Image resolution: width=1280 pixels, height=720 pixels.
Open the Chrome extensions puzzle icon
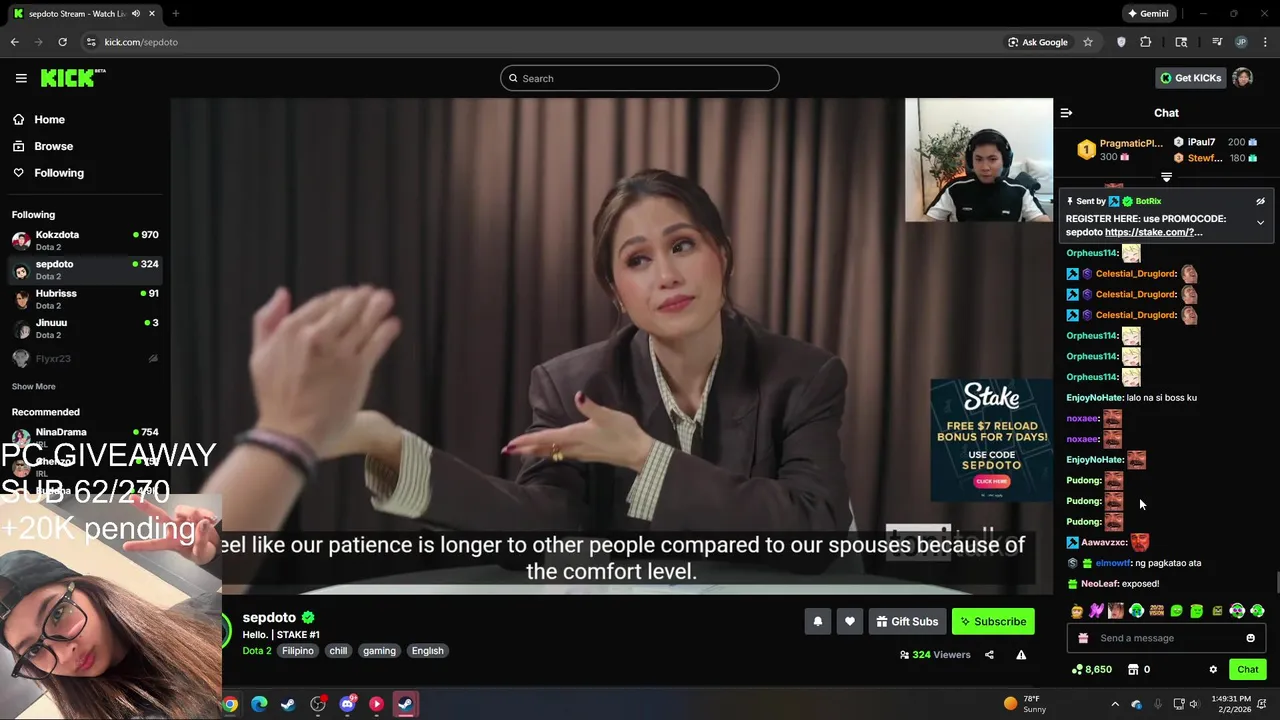point(1146,42)
